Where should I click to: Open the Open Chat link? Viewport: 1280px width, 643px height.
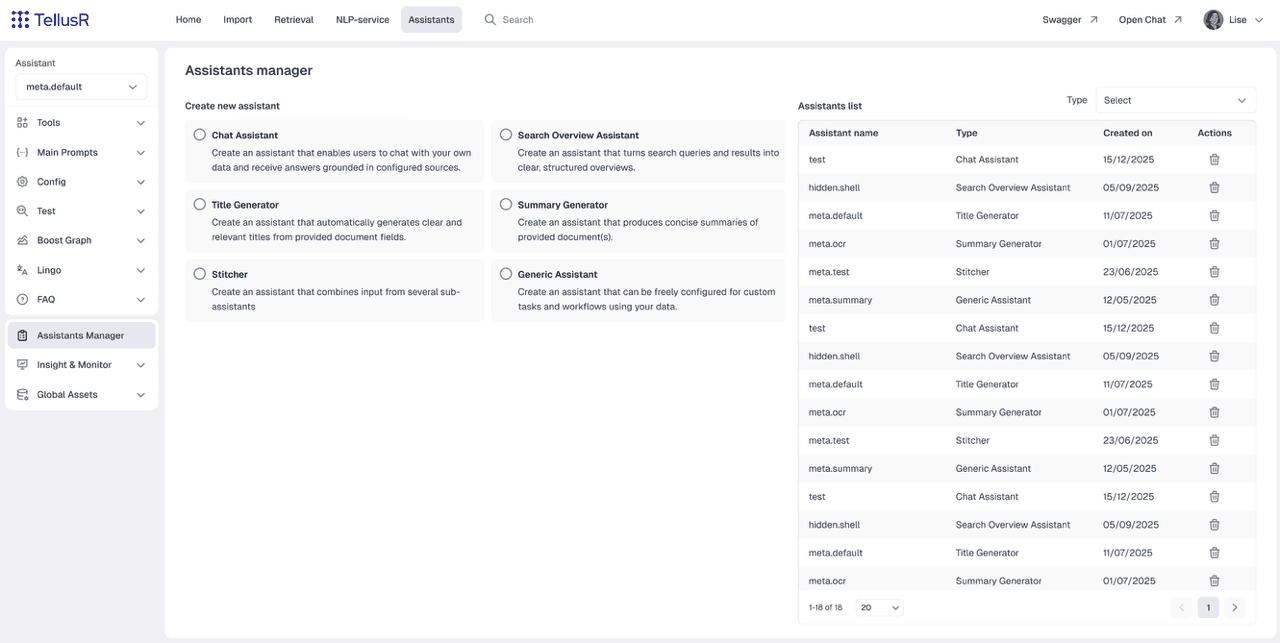coord(1150,19)
